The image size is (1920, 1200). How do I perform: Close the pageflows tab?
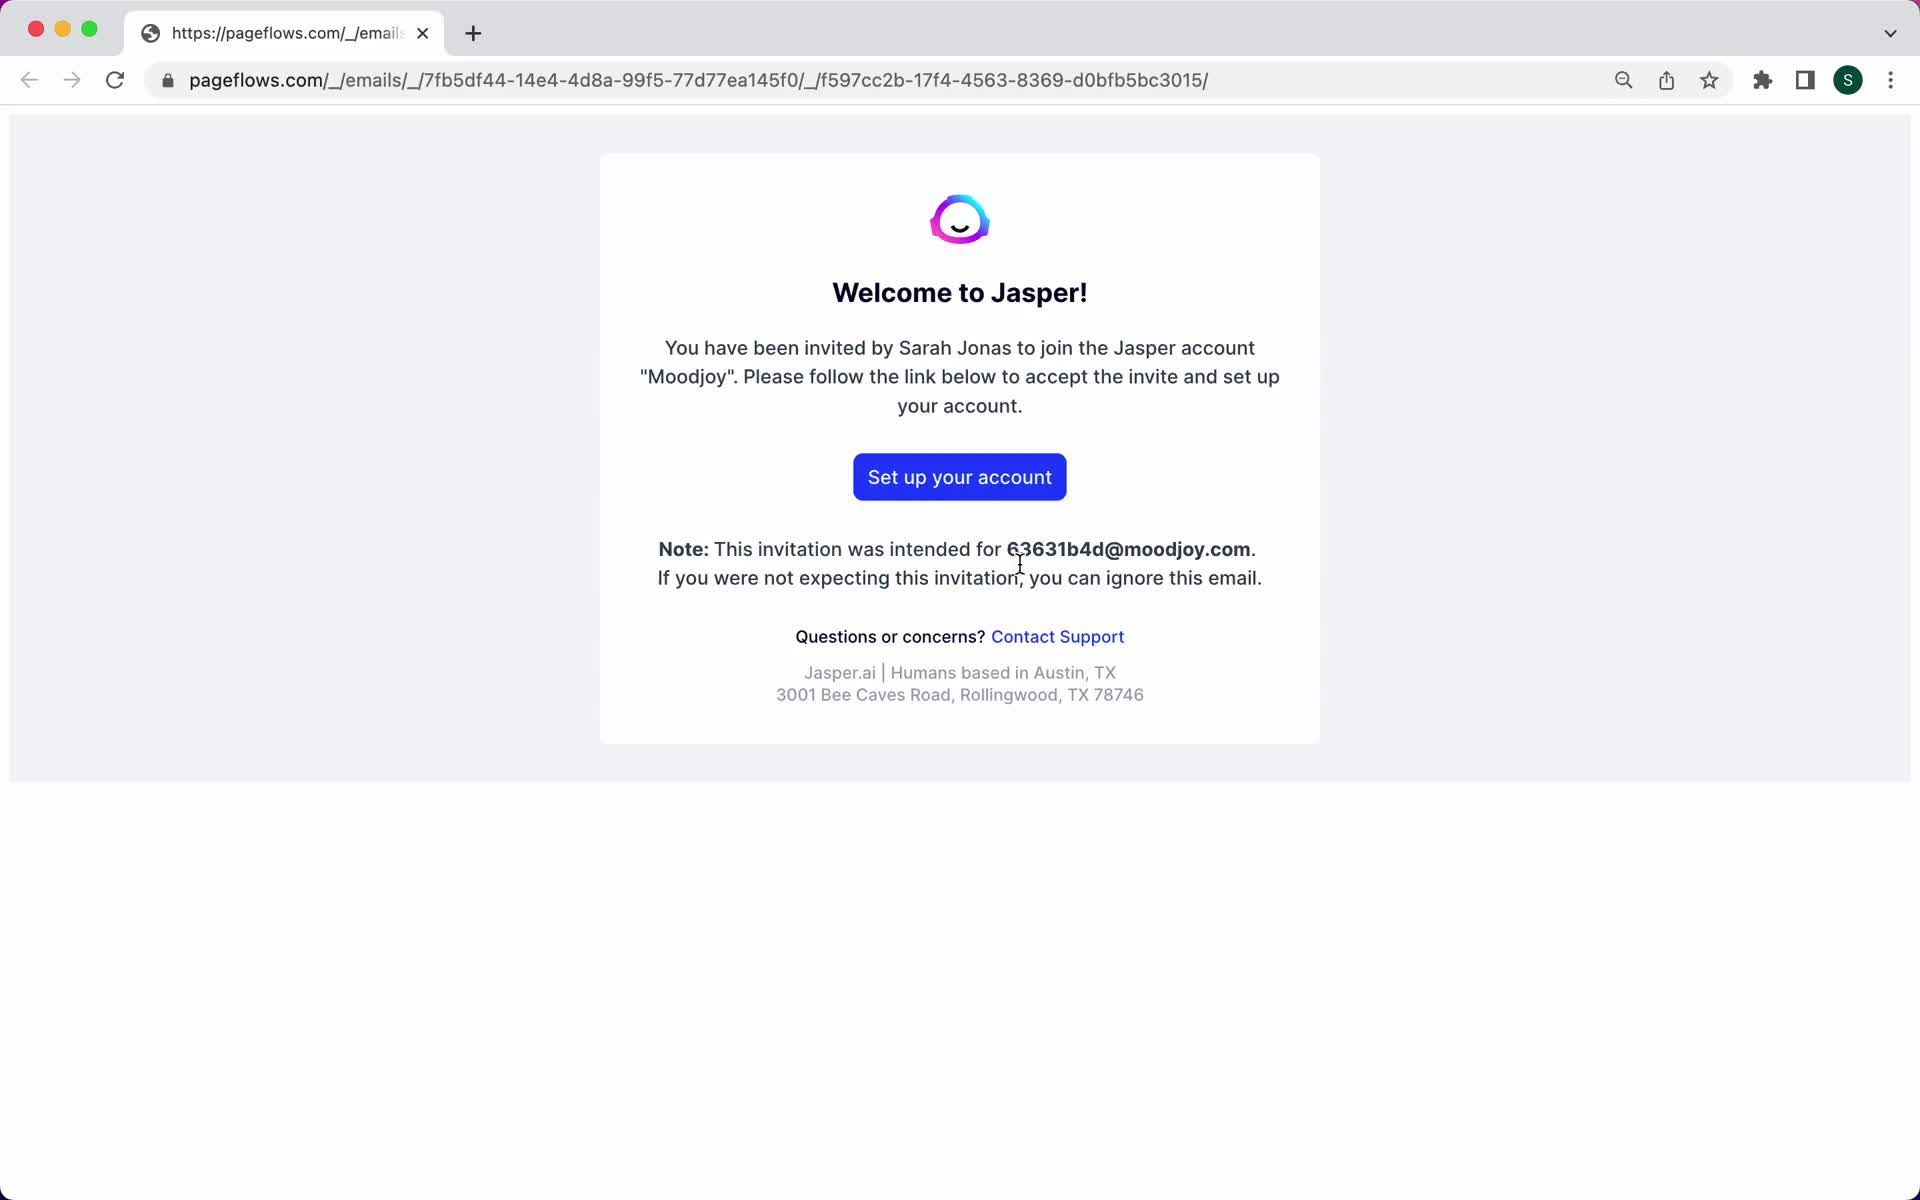point(422,33)
